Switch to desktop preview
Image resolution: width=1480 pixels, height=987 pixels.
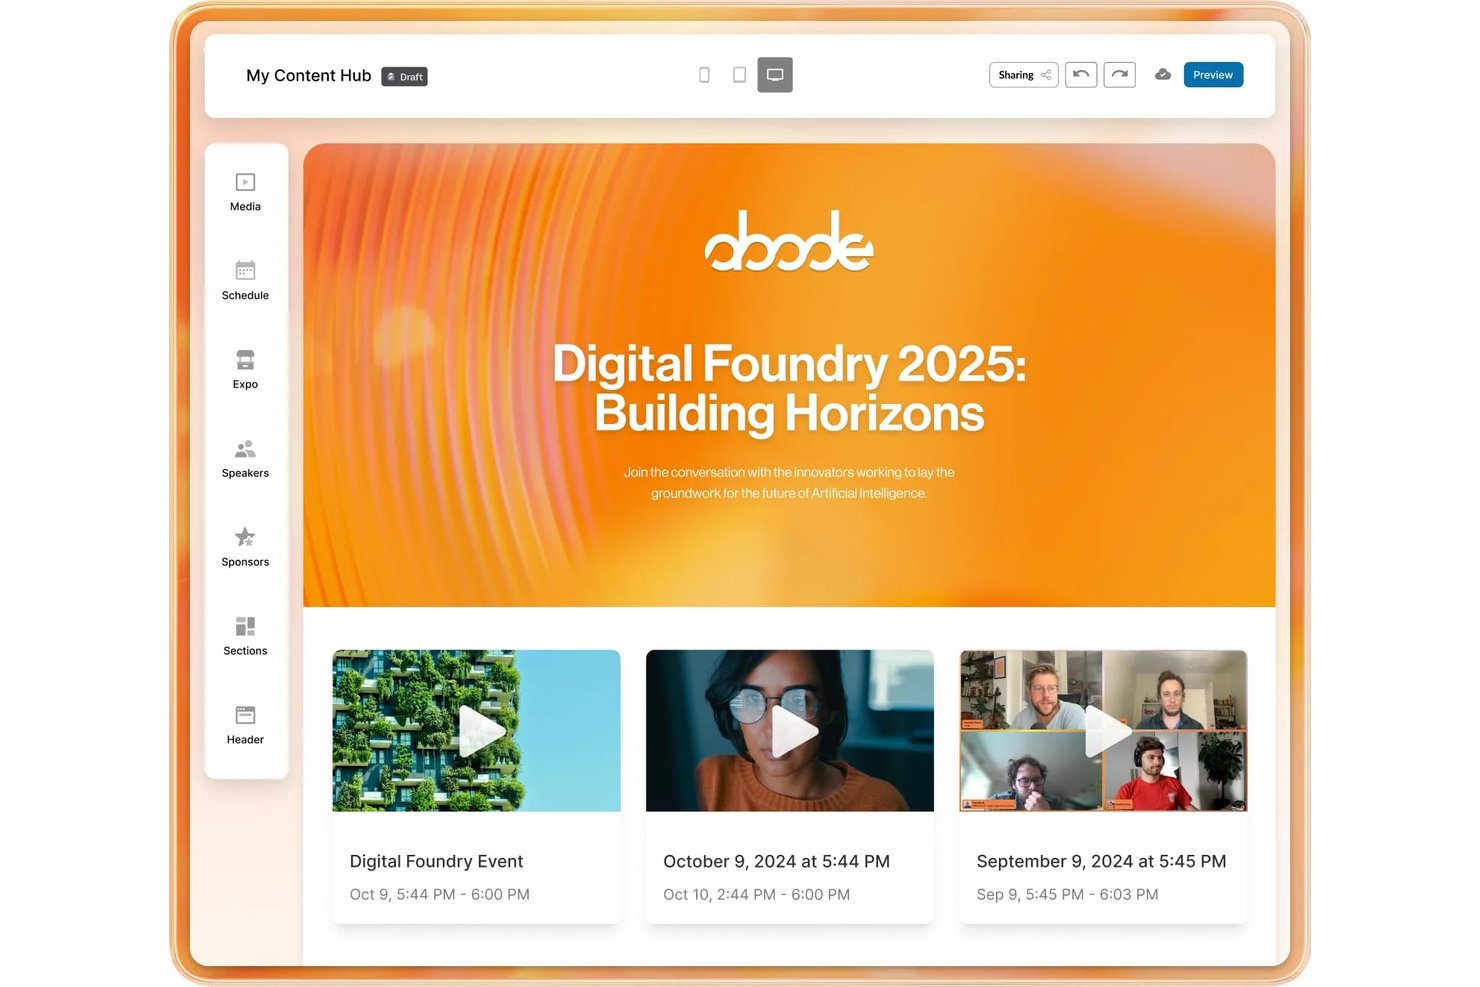[775, 75]
